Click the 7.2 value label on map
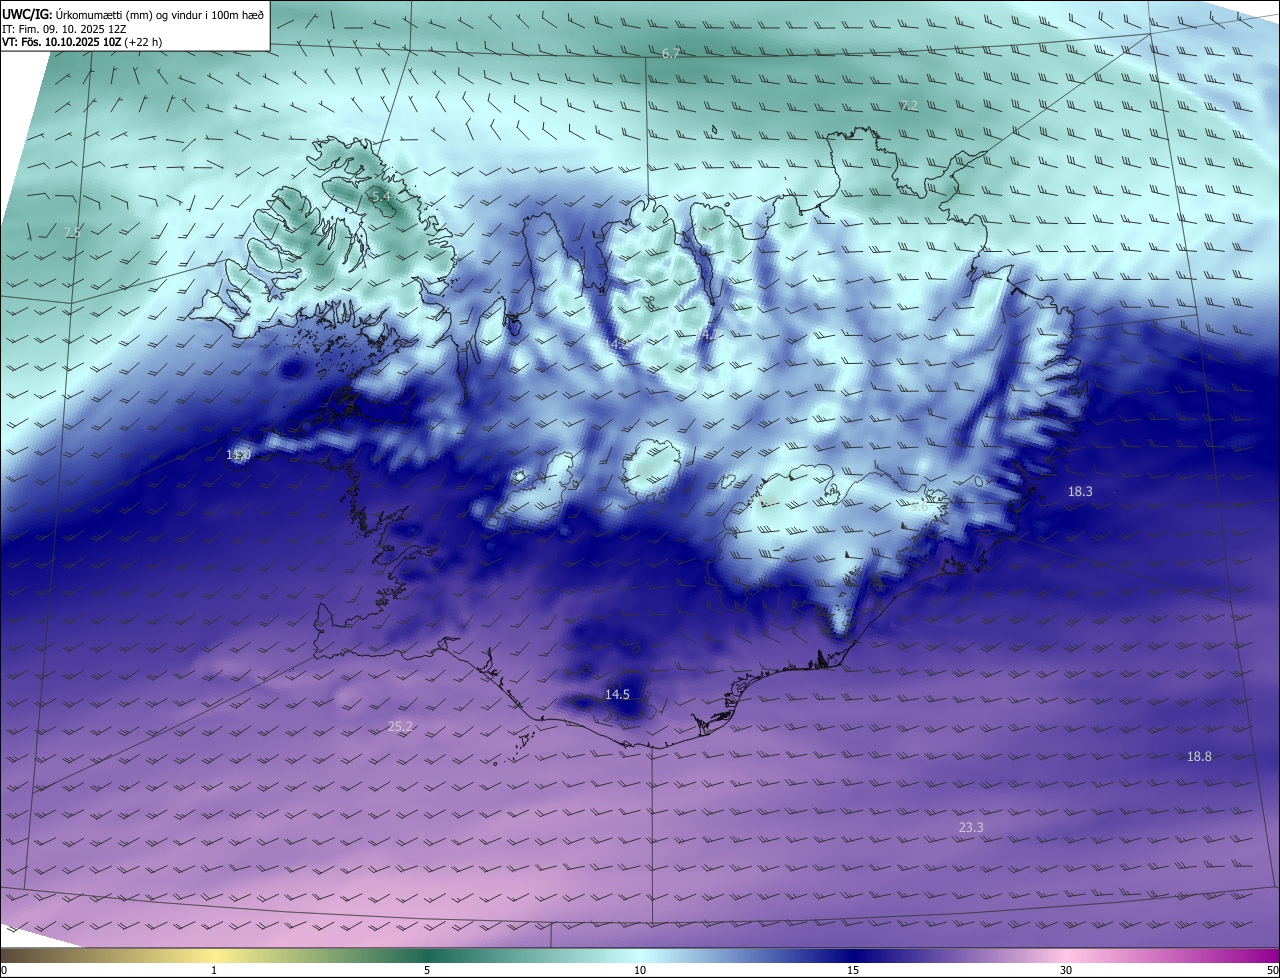 point(909,105)
